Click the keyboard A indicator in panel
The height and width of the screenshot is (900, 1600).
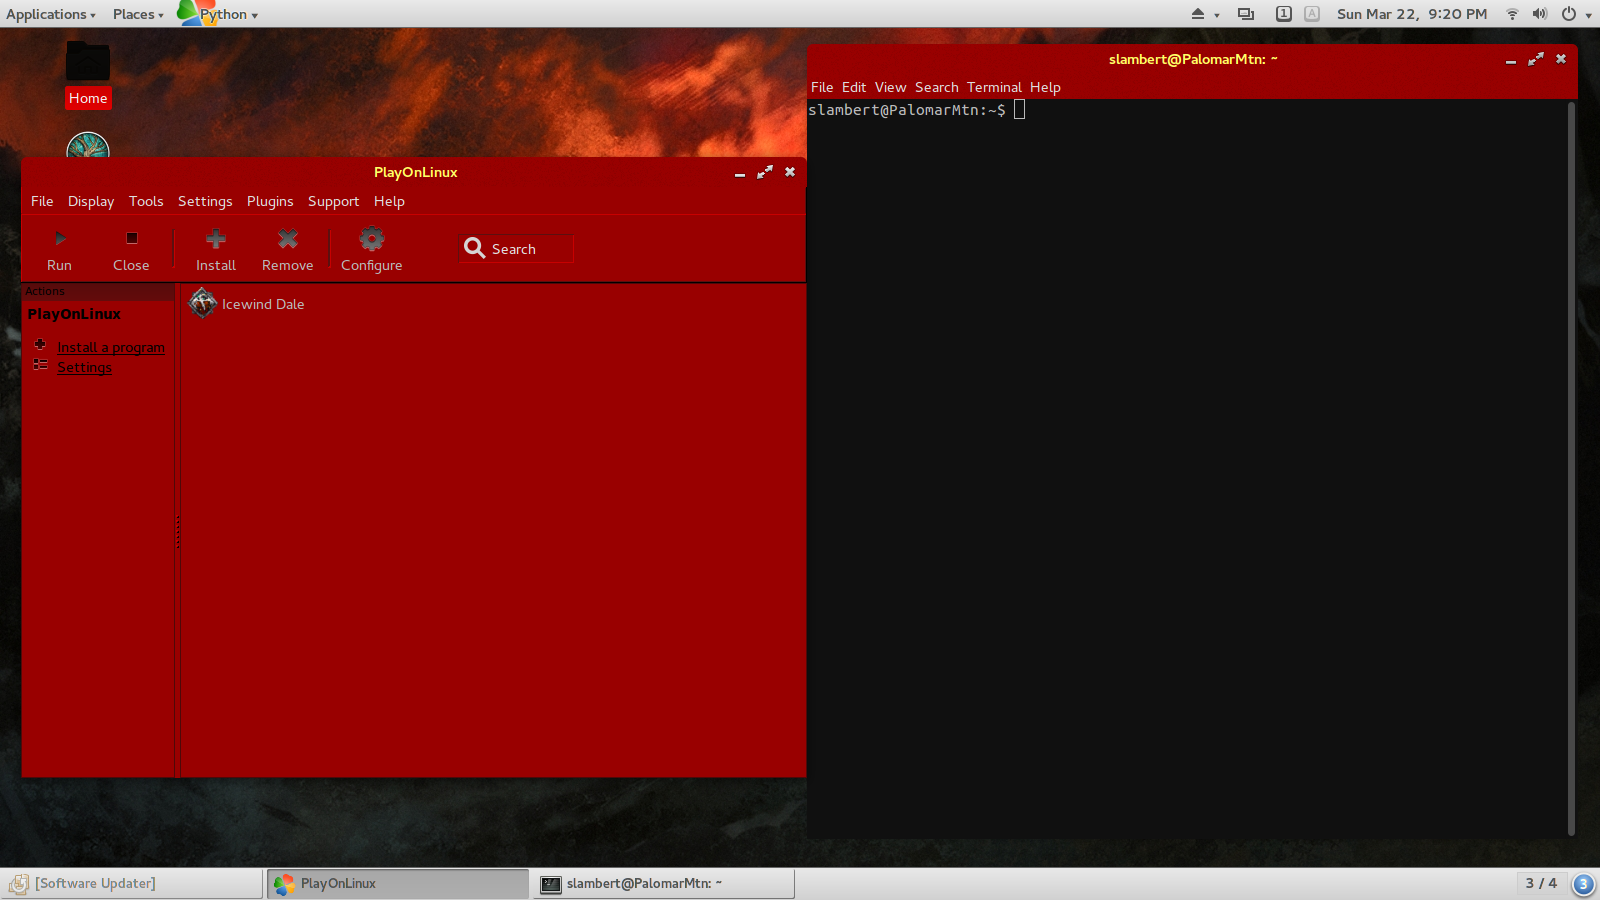point(1312,14)
